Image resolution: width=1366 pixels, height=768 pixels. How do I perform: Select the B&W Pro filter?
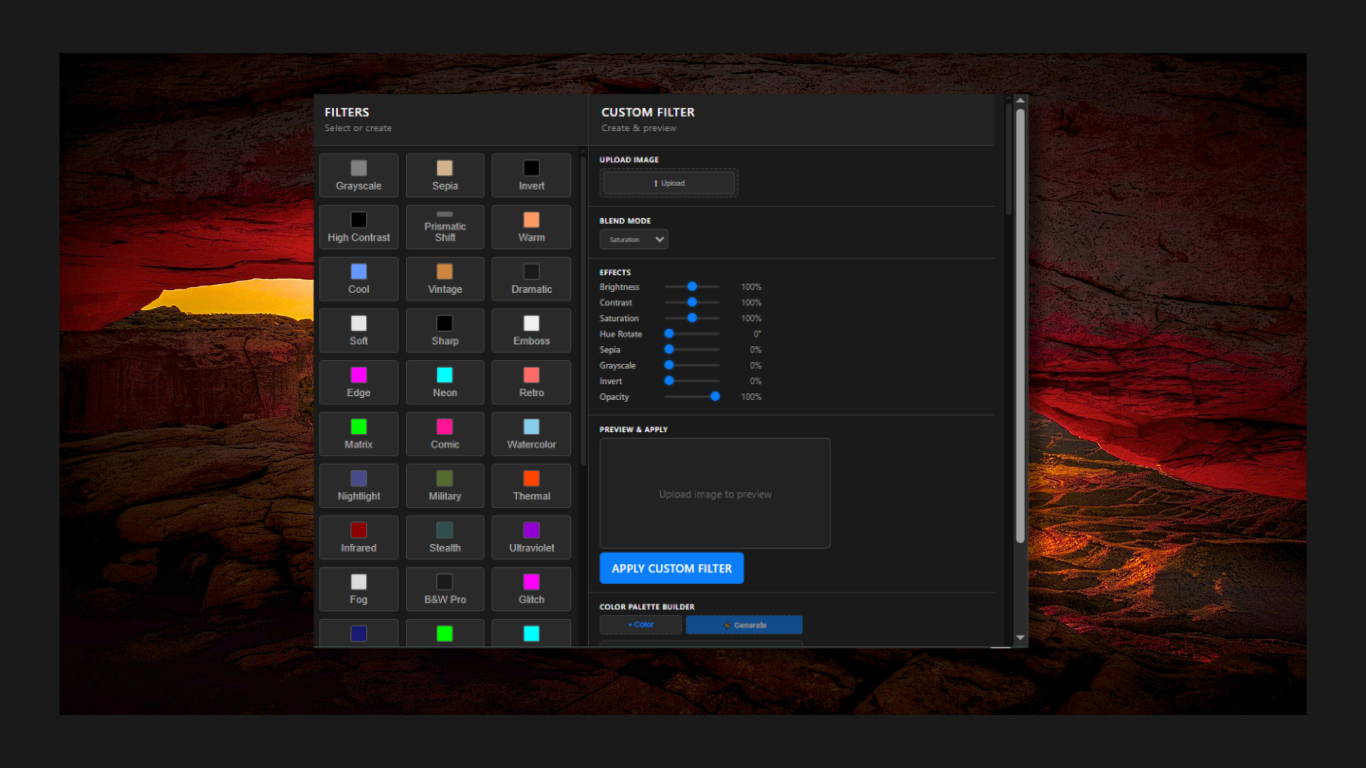click(444, 589)
